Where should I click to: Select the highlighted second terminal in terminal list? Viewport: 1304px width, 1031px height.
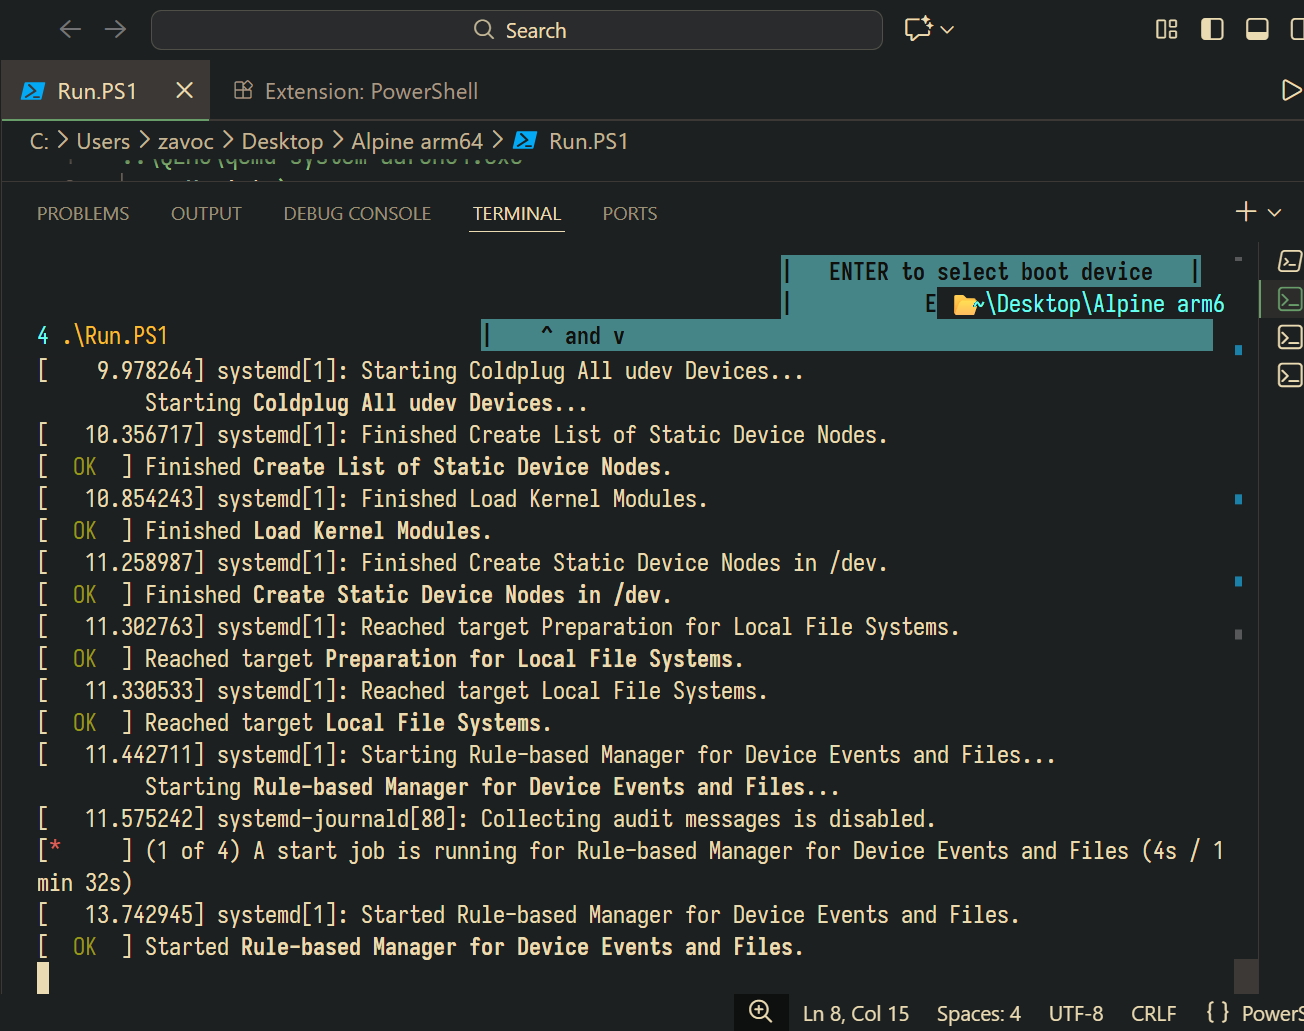pyautogui.click(x=1290, y=299)
